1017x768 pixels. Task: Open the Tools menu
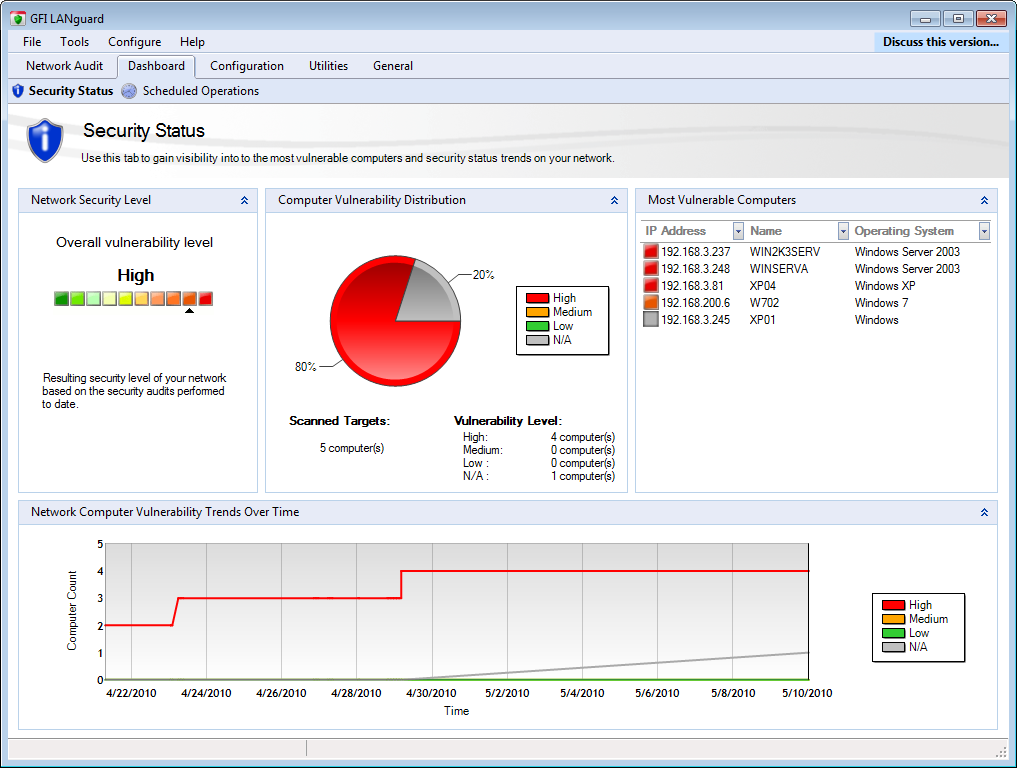[x=75, y=42]
